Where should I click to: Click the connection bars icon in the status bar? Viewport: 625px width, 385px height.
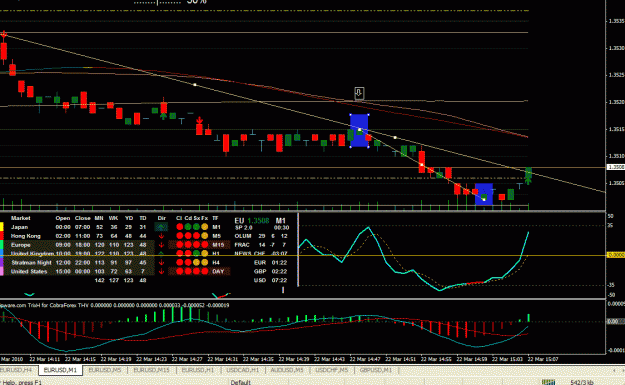[x=548, y=382]
